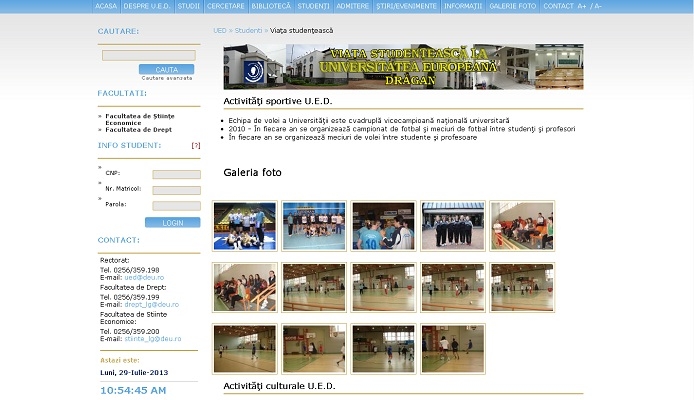Open the drept_lg@deu.ro email link
The width and height of the screenshot is (694, 400).
coord(151,305)
